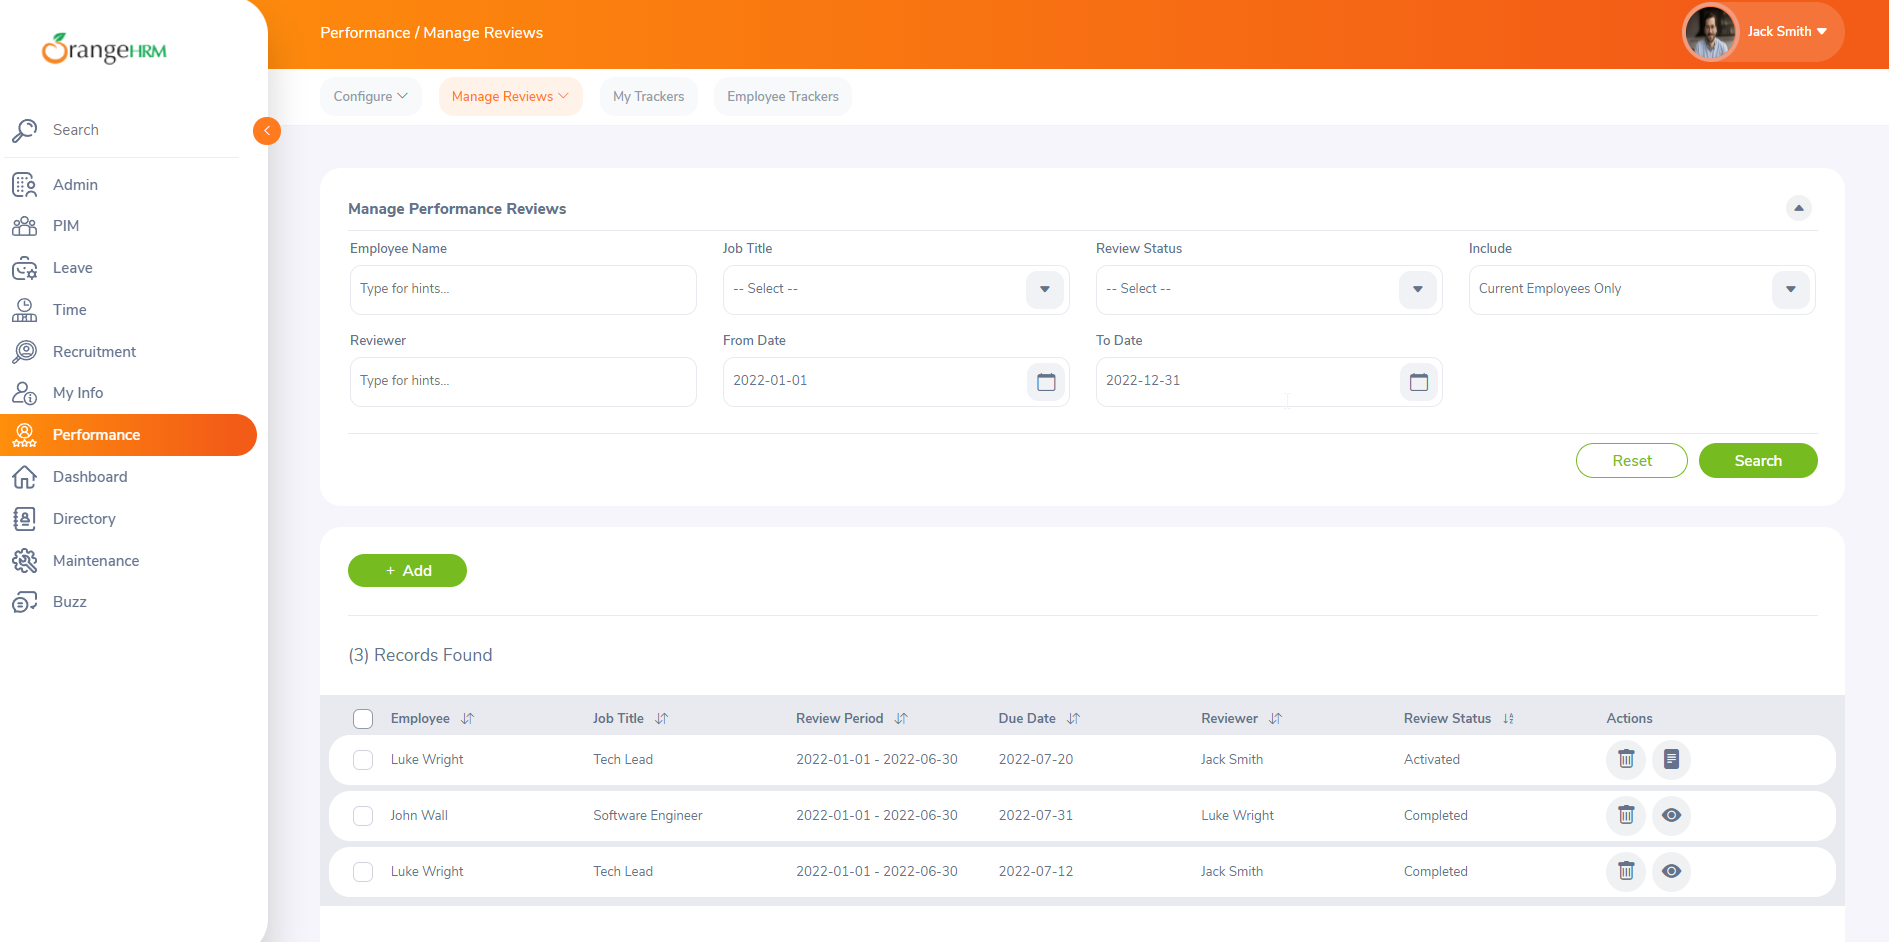The image size is (1889, 942).
Task: View John Wall's completed review via eye icon
Action: [1671, 816]
